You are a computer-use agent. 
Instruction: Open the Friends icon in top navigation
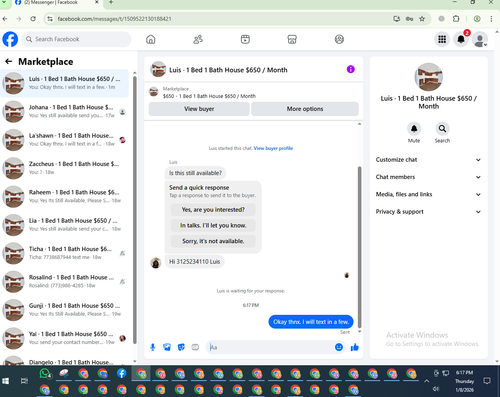pyautogui.click(x=198, y=39)
